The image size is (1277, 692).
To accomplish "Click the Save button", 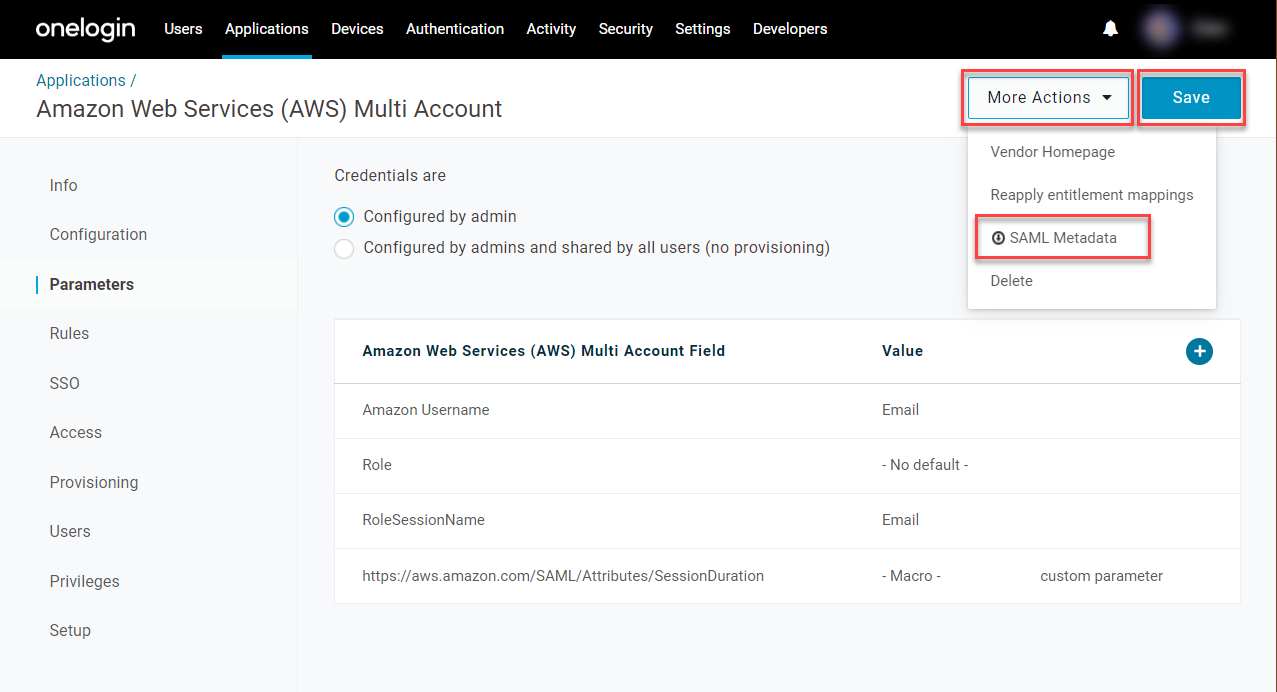I will (x=1191, y=98).
